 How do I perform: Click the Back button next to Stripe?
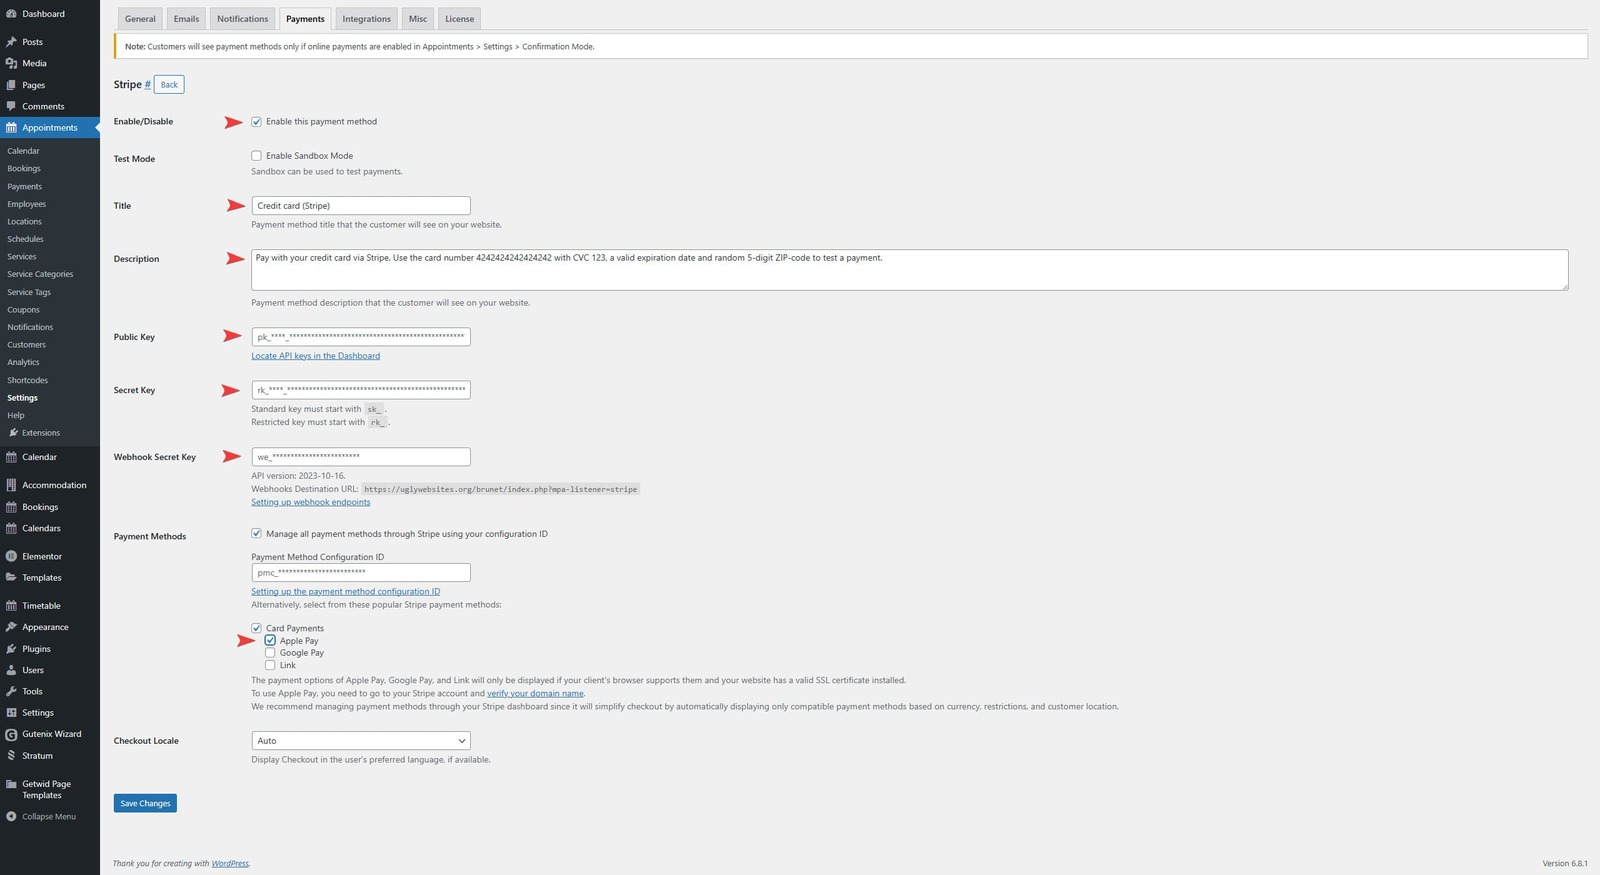169,85
